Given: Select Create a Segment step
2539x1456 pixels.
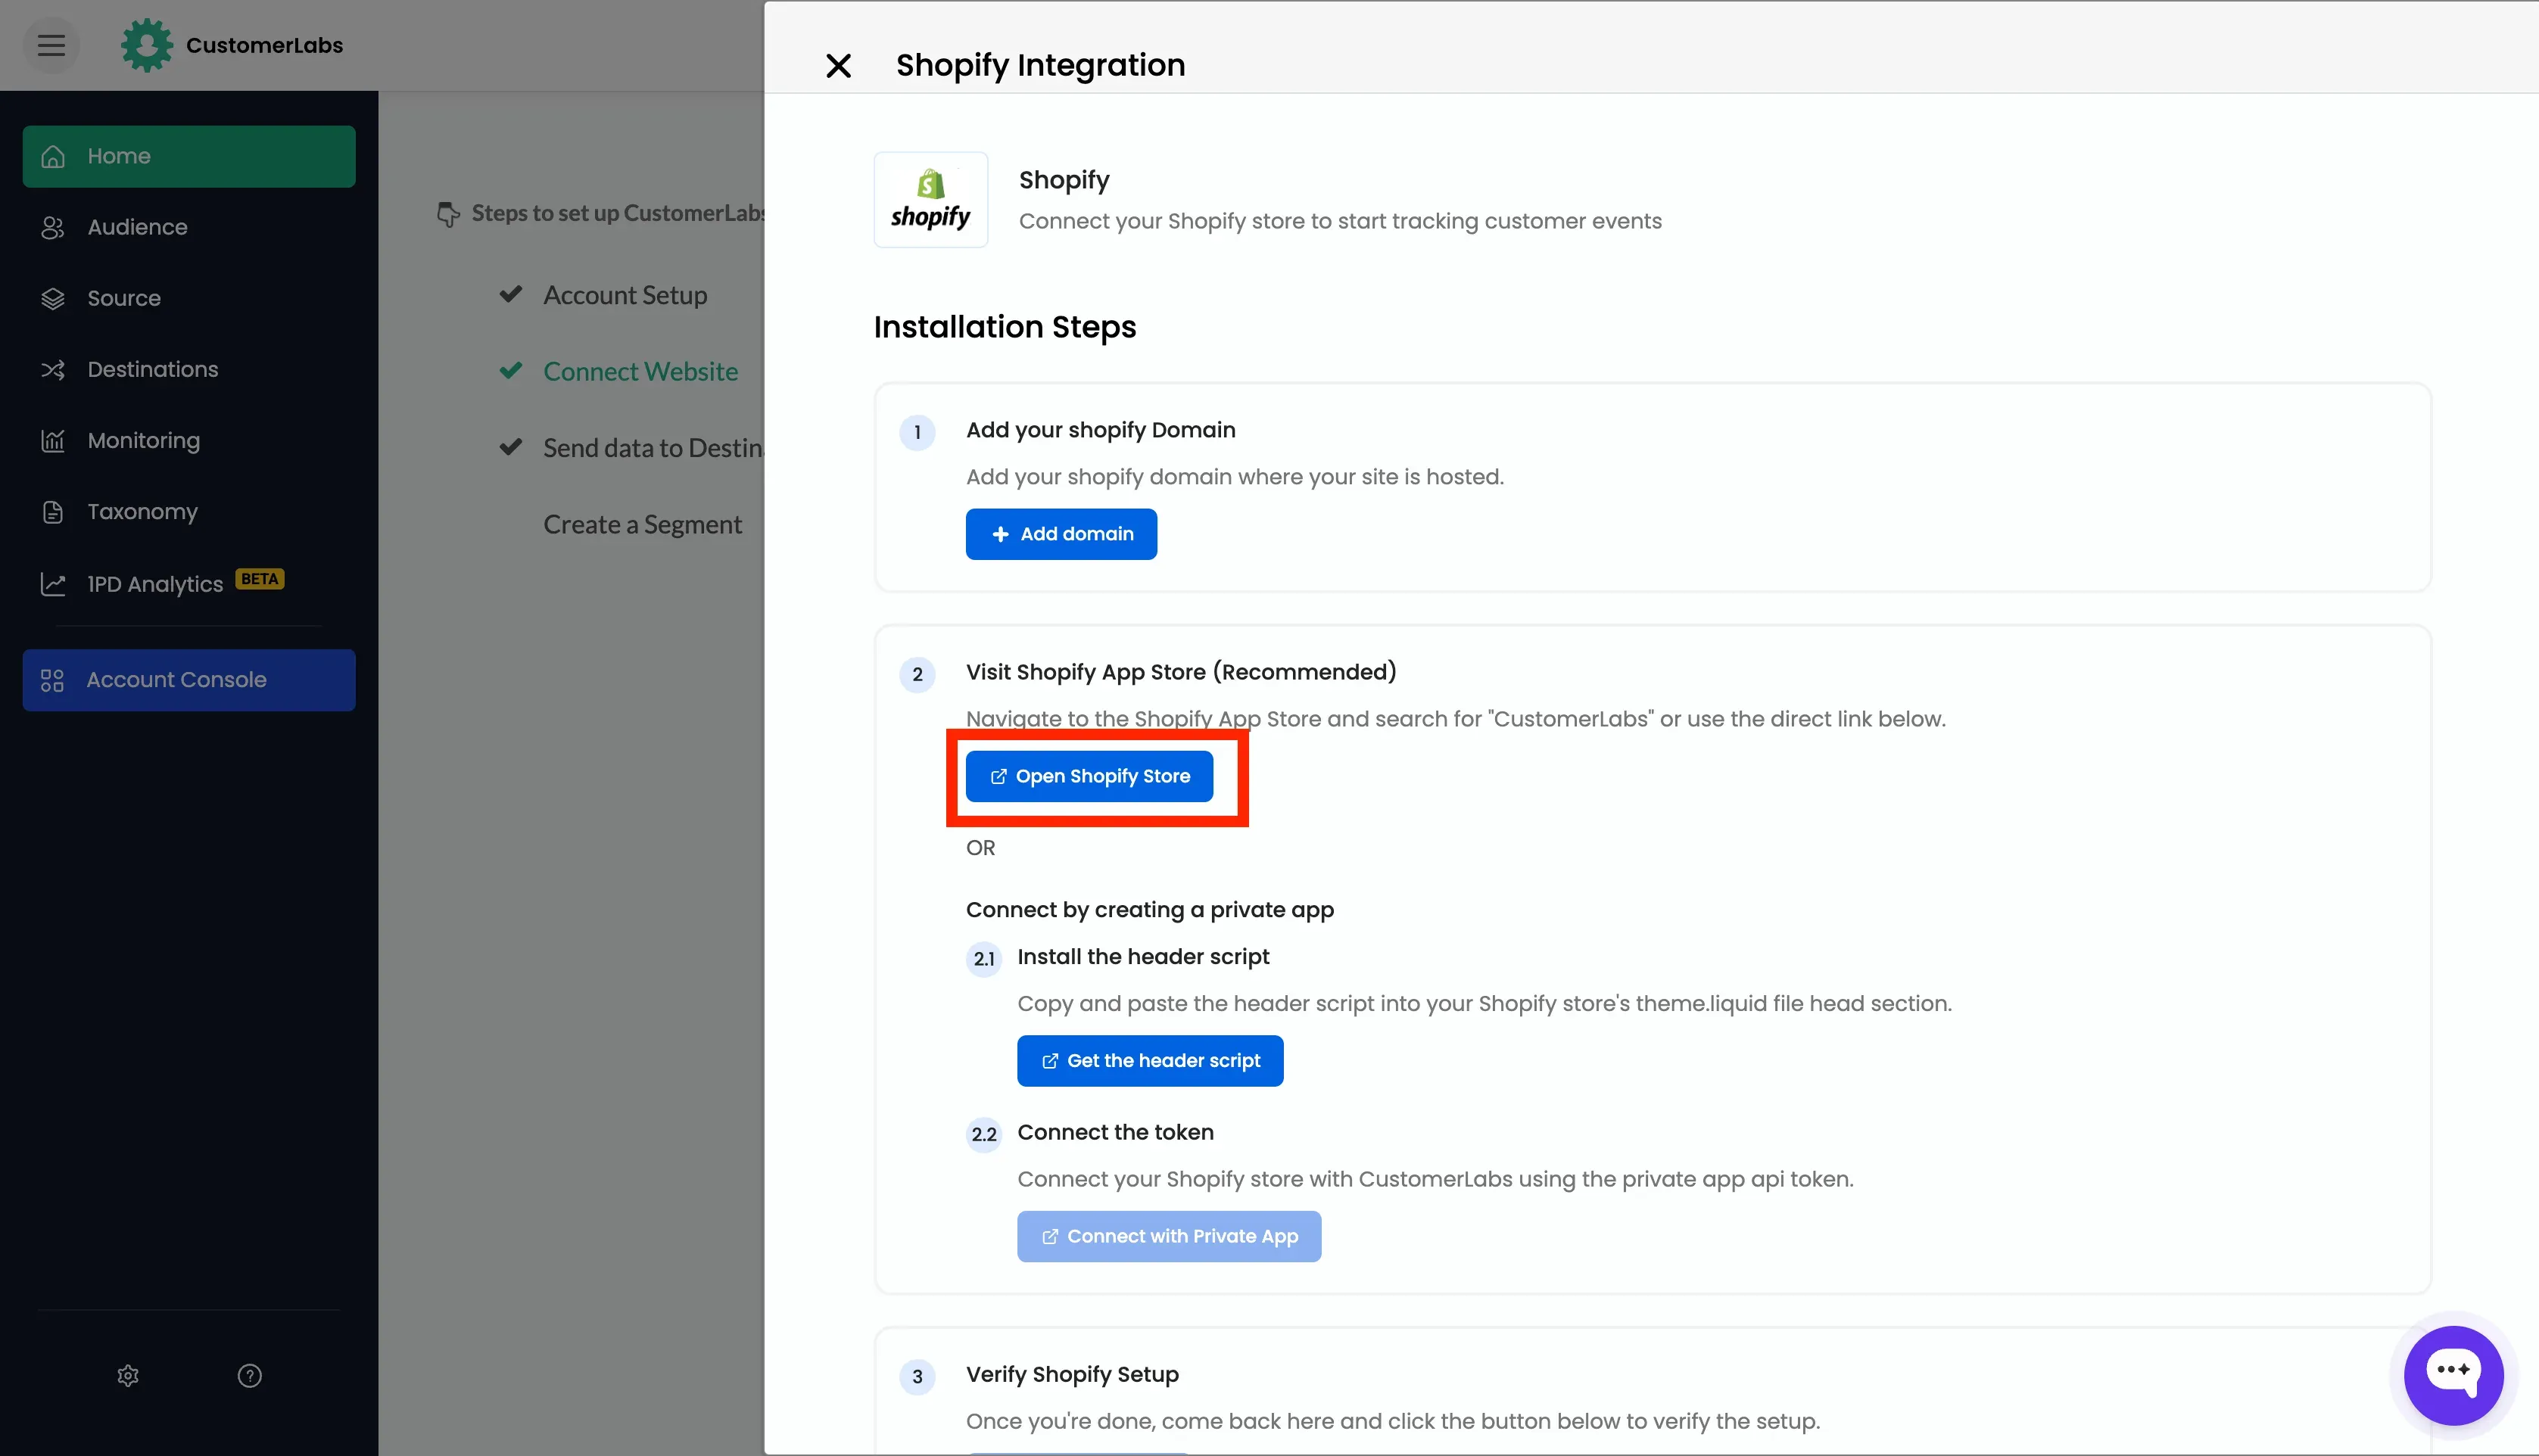Looking at the screenshot, I should pyautogui.click(x=642, y=524).
